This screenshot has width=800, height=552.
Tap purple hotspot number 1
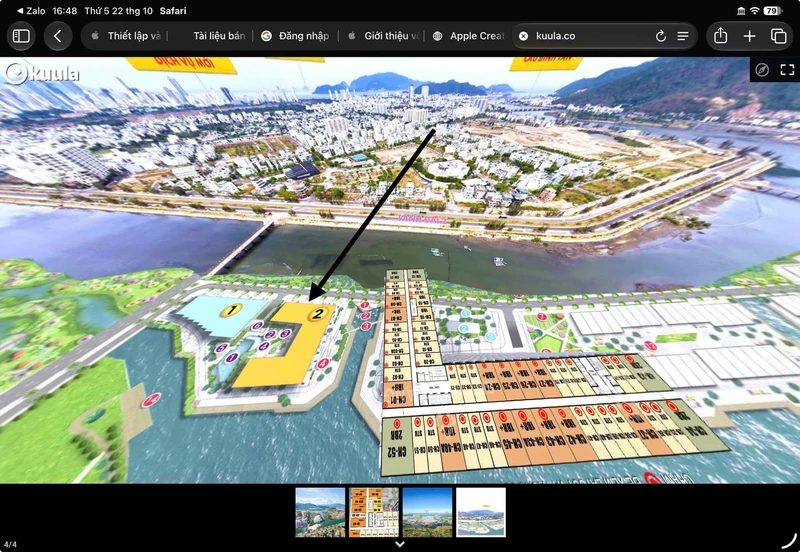point(231,358)
